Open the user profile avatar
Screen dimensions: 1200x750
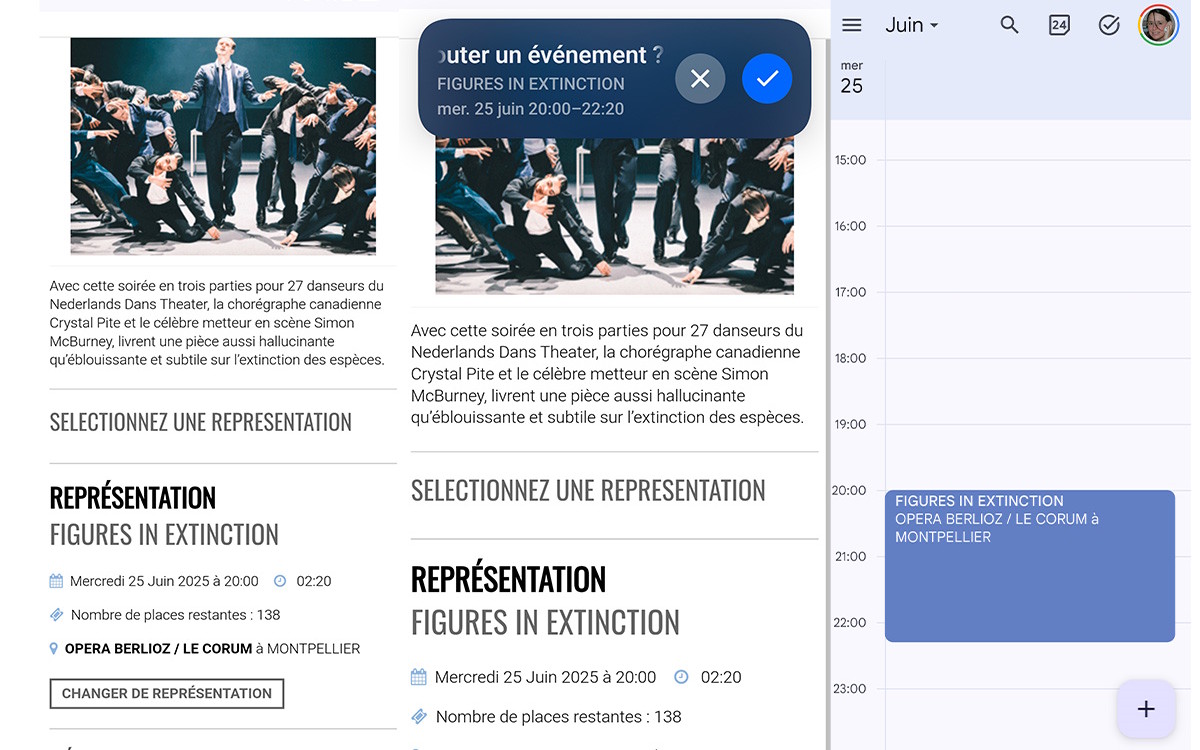[1158, 25]
